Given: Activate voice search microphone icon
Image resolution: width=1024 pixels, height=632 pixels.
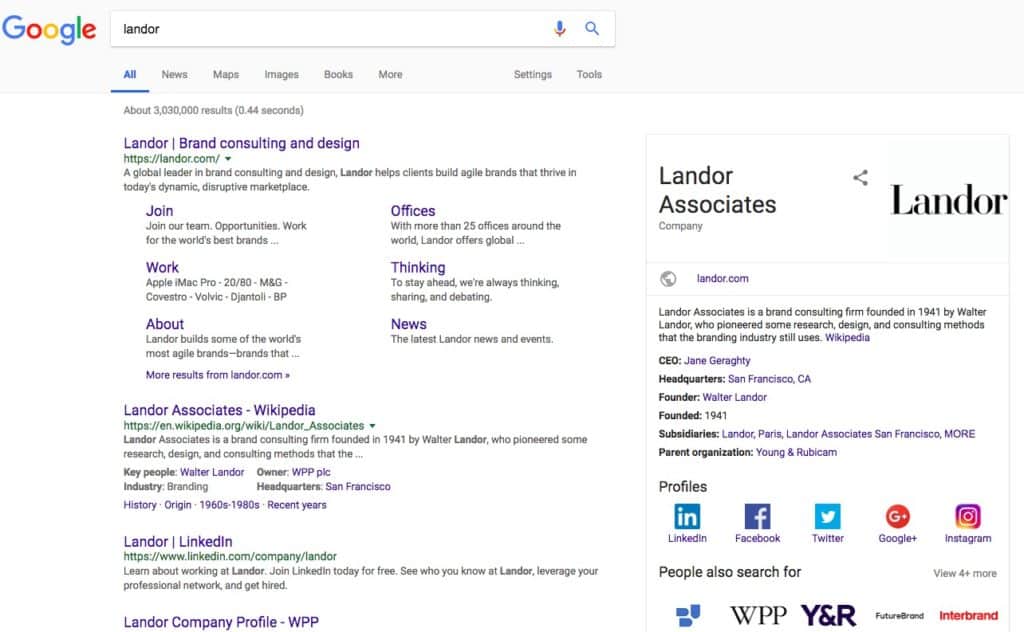Looking at the screenshot, I should (x=560, y=29).
